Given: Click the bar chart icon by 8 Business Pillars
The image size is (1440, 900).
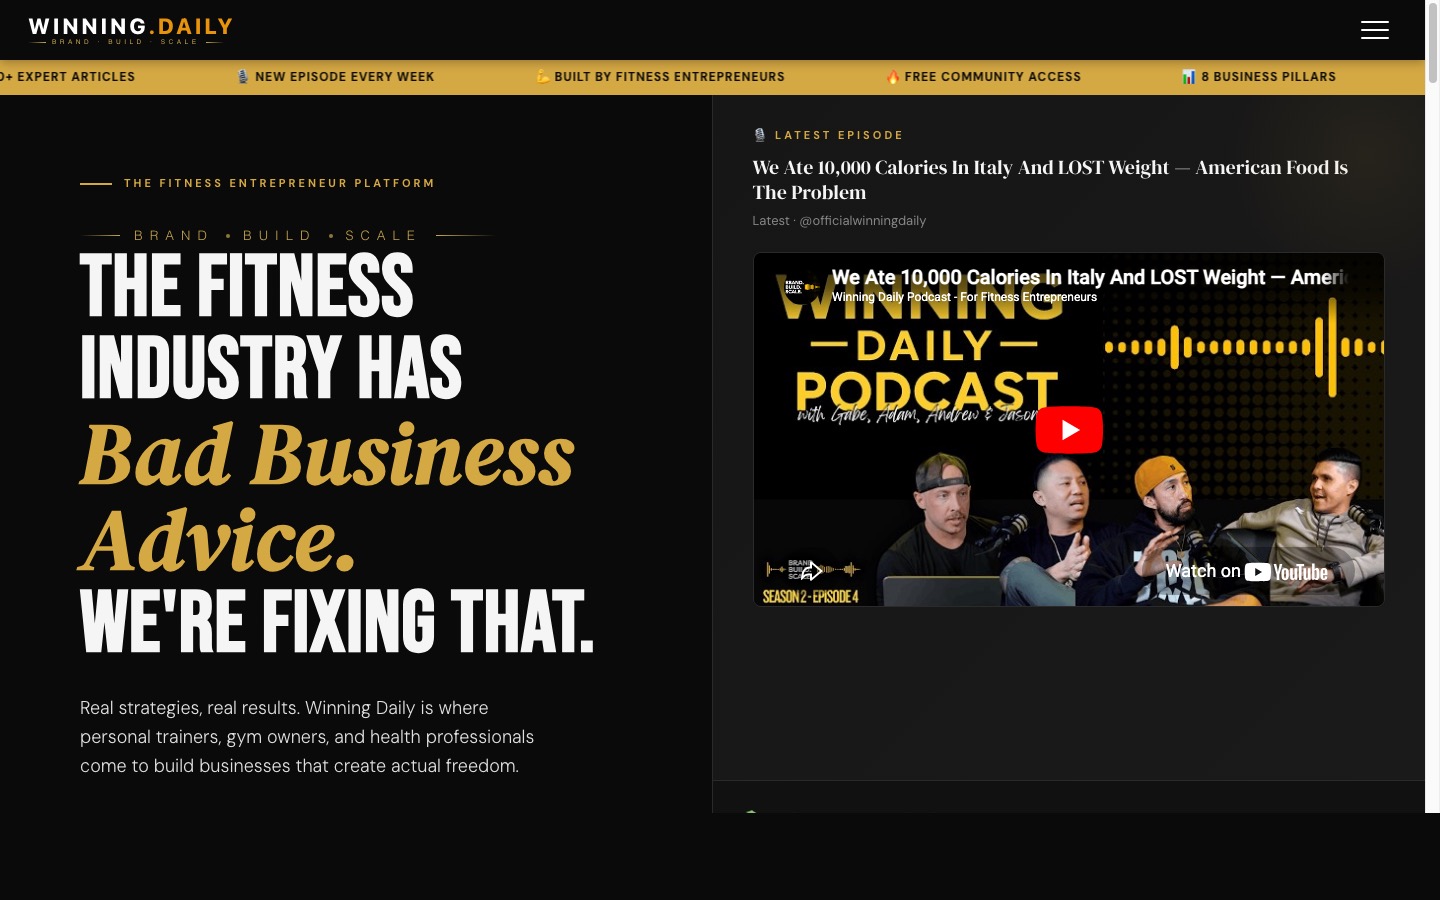Looking at the screenshot, I should tap(1188, 77).
